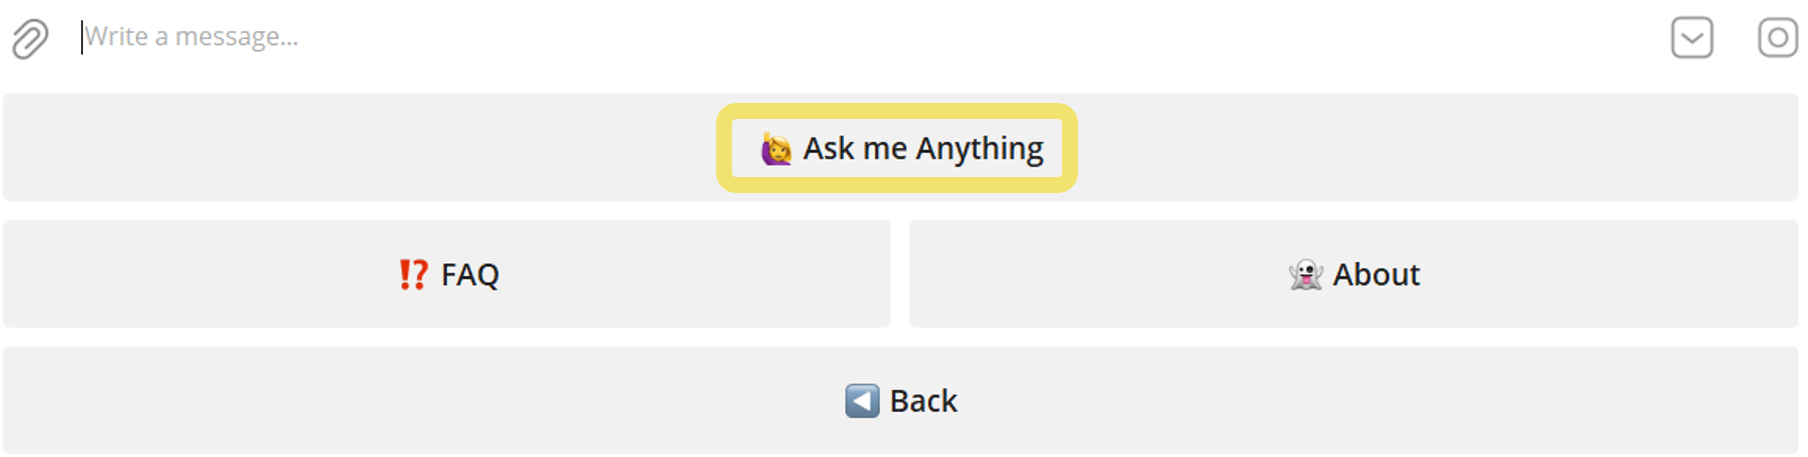The image size is (1808, 457).
Task: Open the FAQ button
Action: pos(447,274)
